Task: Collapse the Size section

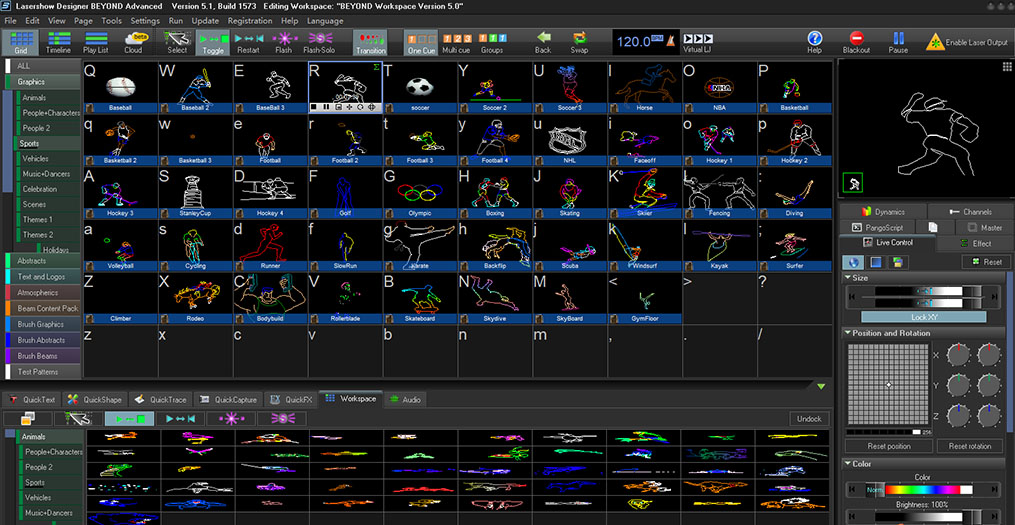Action: click(849, 278)
